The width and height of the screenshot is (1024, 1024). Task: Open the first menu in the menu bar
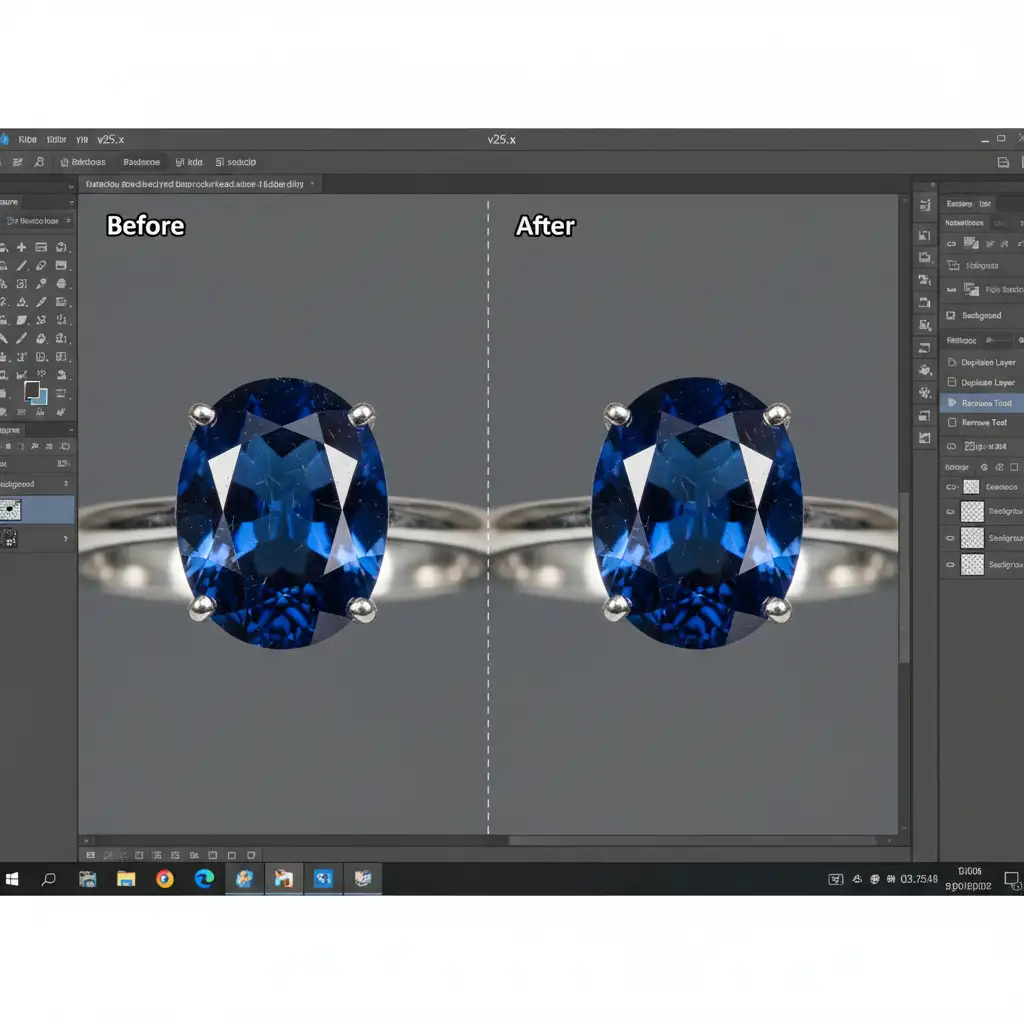tap(27, 140)
